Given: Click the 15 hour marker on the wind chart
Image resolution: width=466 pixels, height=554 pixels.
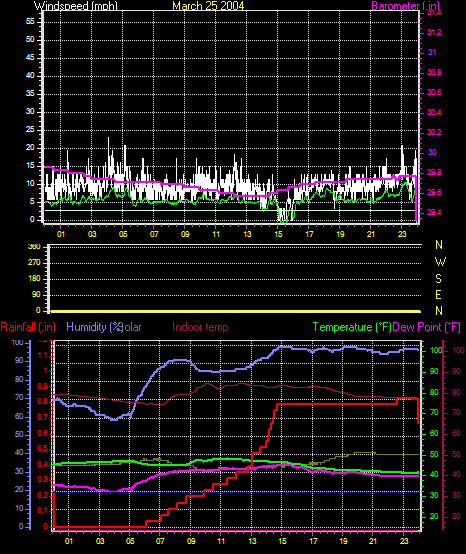Looking at the screenshot, I should 278,234.
